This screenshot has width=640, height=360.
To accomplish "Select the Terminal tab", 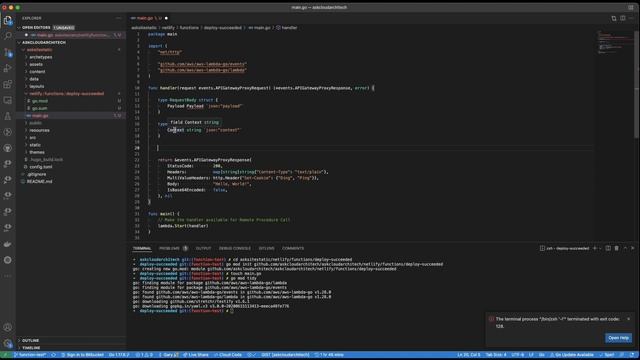I will [142, 248].
